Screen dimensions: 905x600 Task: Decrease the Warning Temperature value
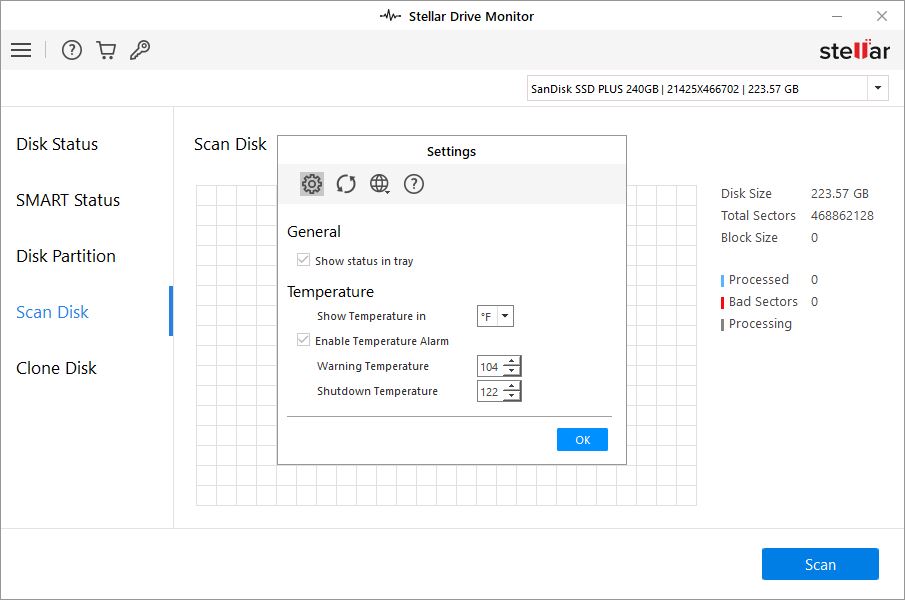pyautogui.click(x=512, y=371)
